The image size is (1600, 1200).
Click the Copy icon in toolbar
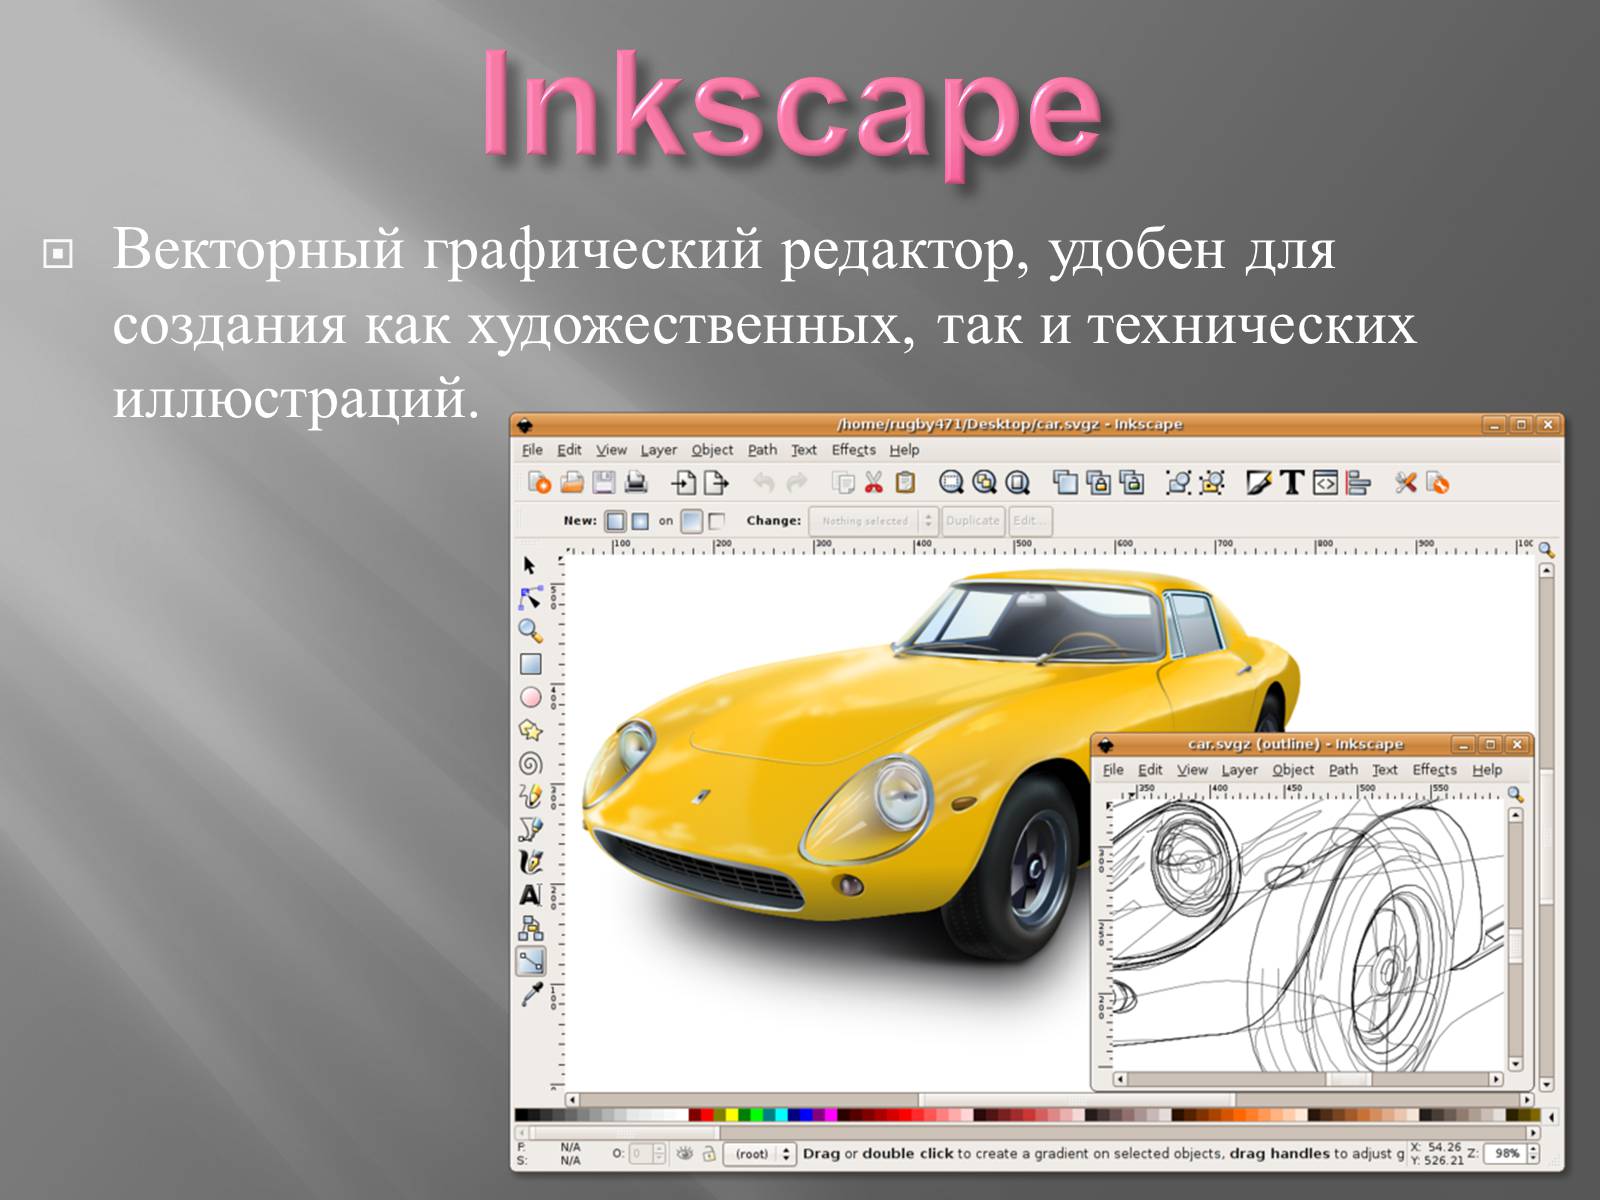(843, 483)
